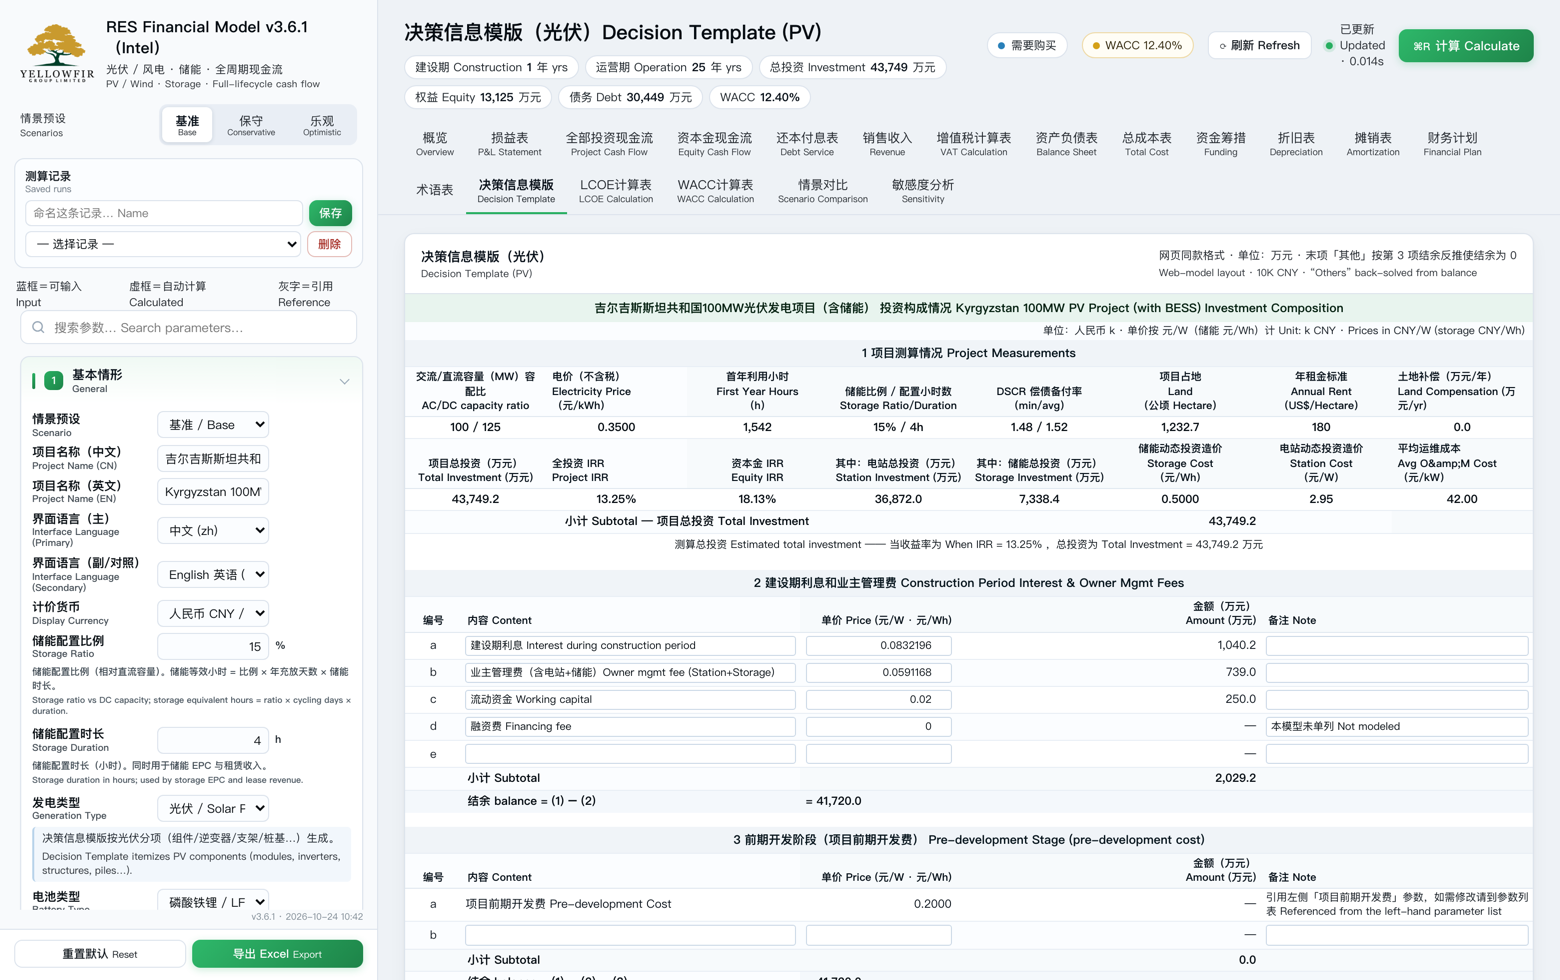
Task: Click the 计算 Calculate button
Action: click(x=1465, y=46)
